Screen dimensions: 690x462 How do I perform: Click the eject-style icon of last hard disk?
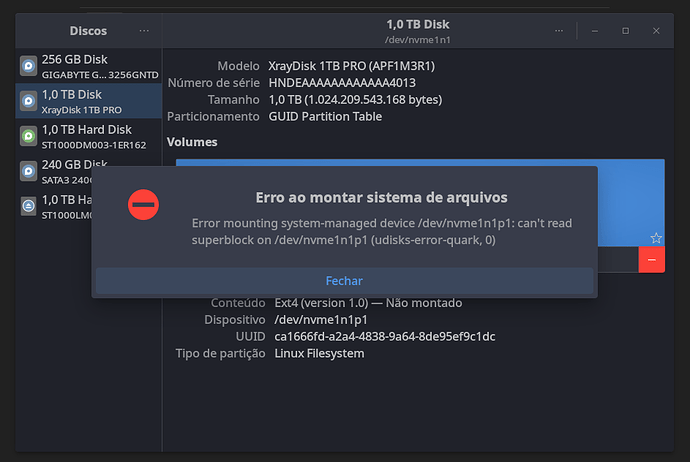coord(29,206)
